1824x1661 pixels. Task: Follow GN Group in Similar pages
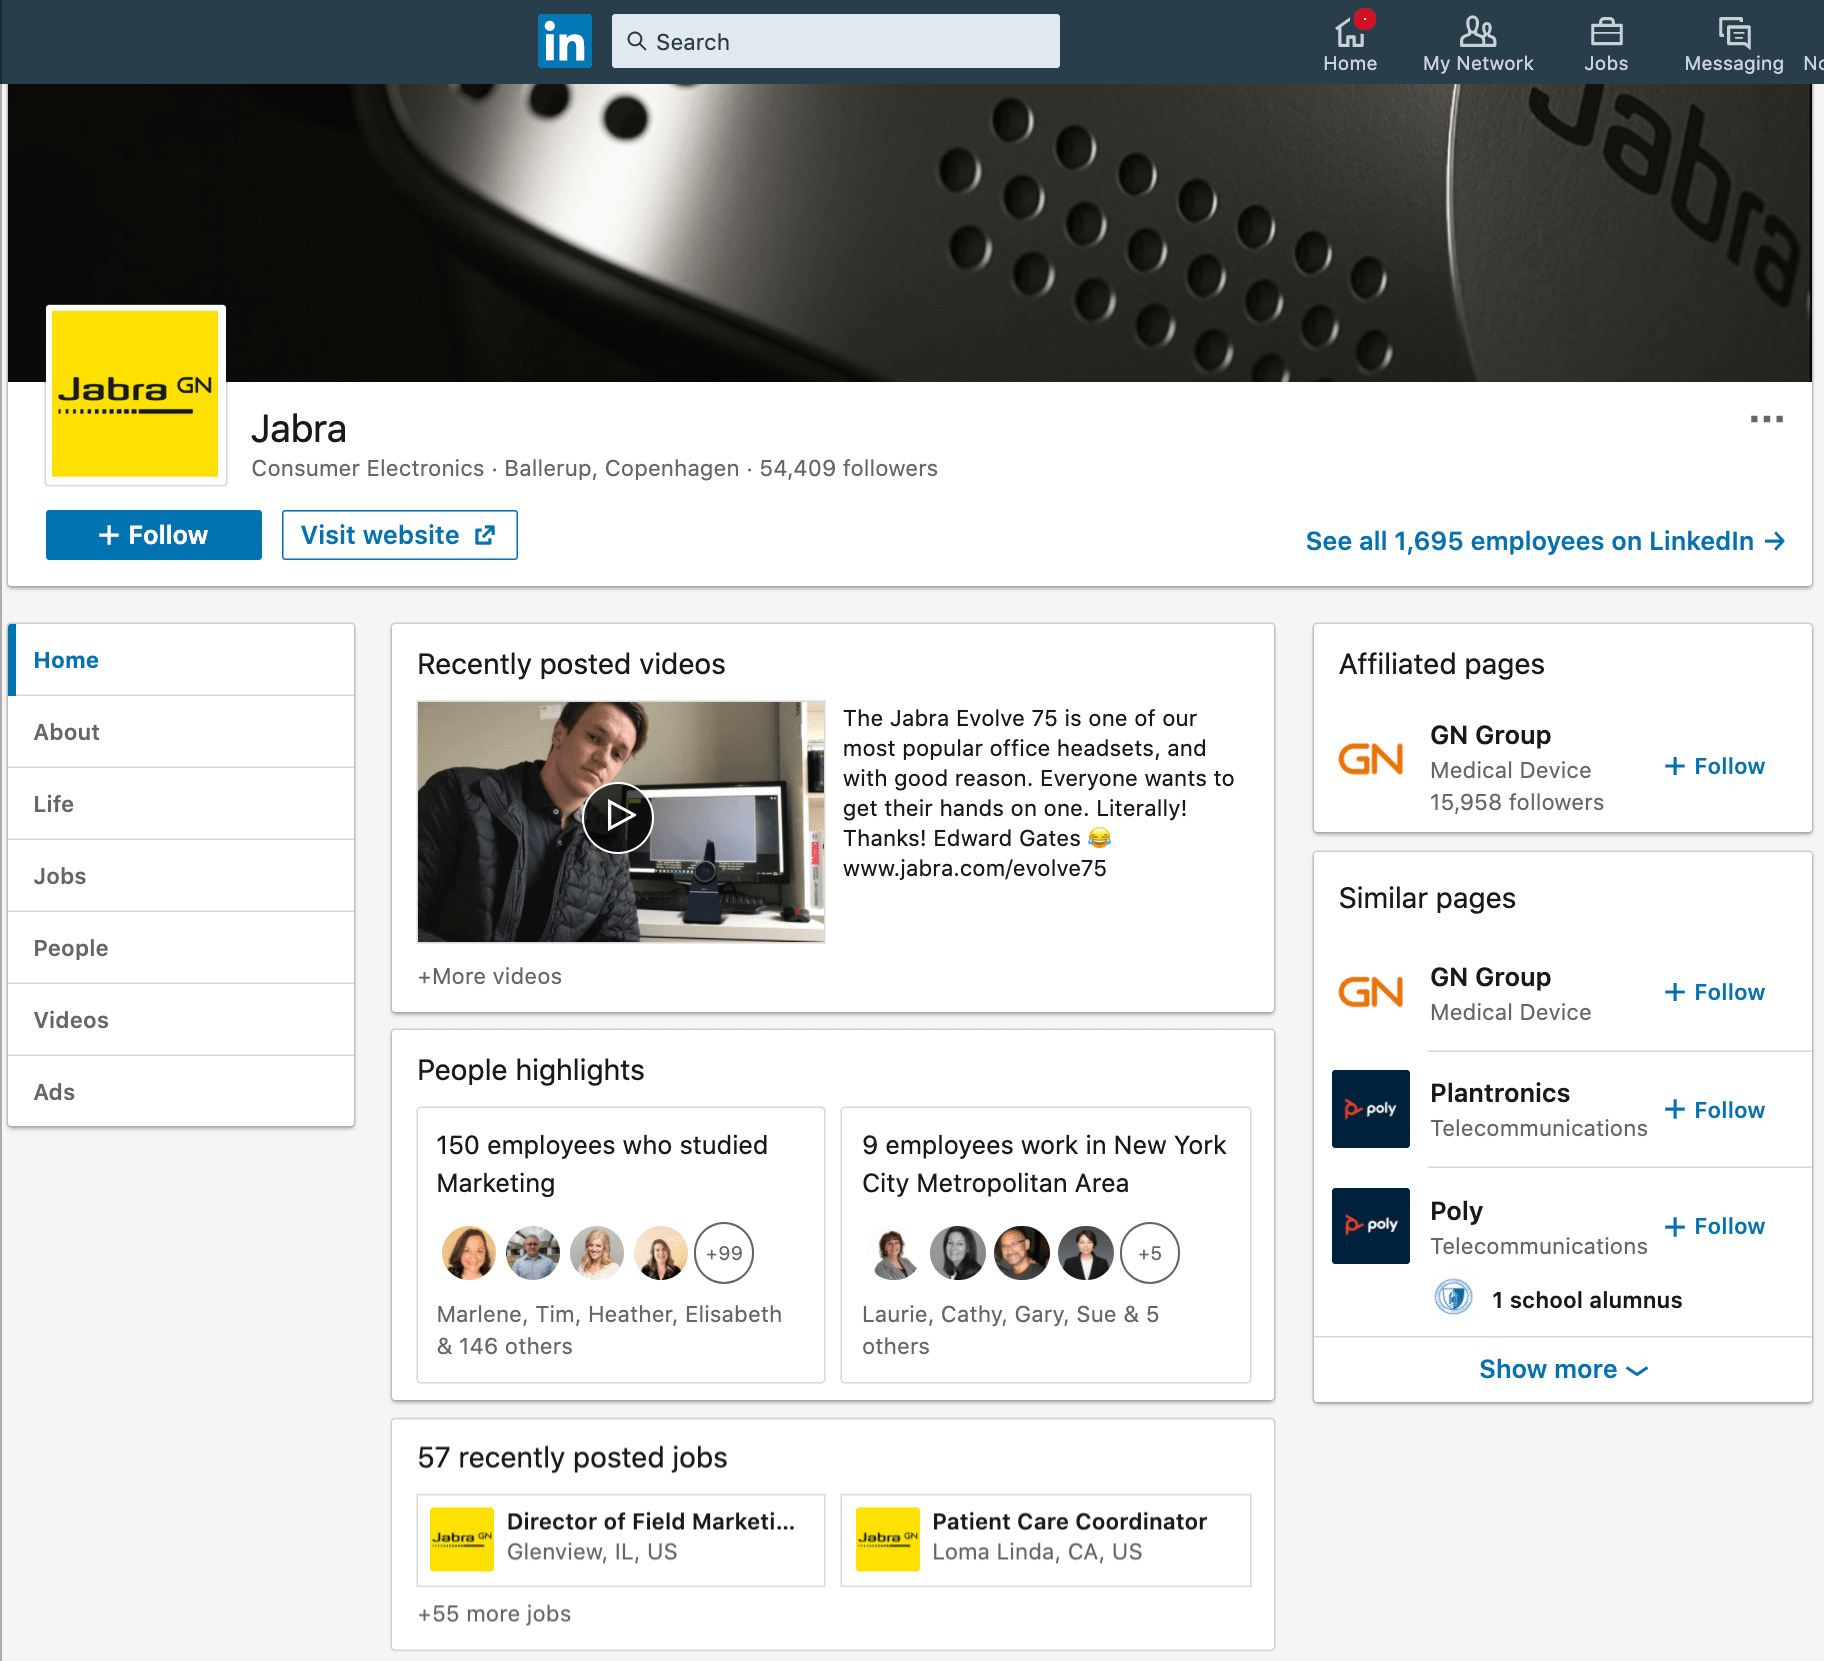click(x=1713, y=992)
